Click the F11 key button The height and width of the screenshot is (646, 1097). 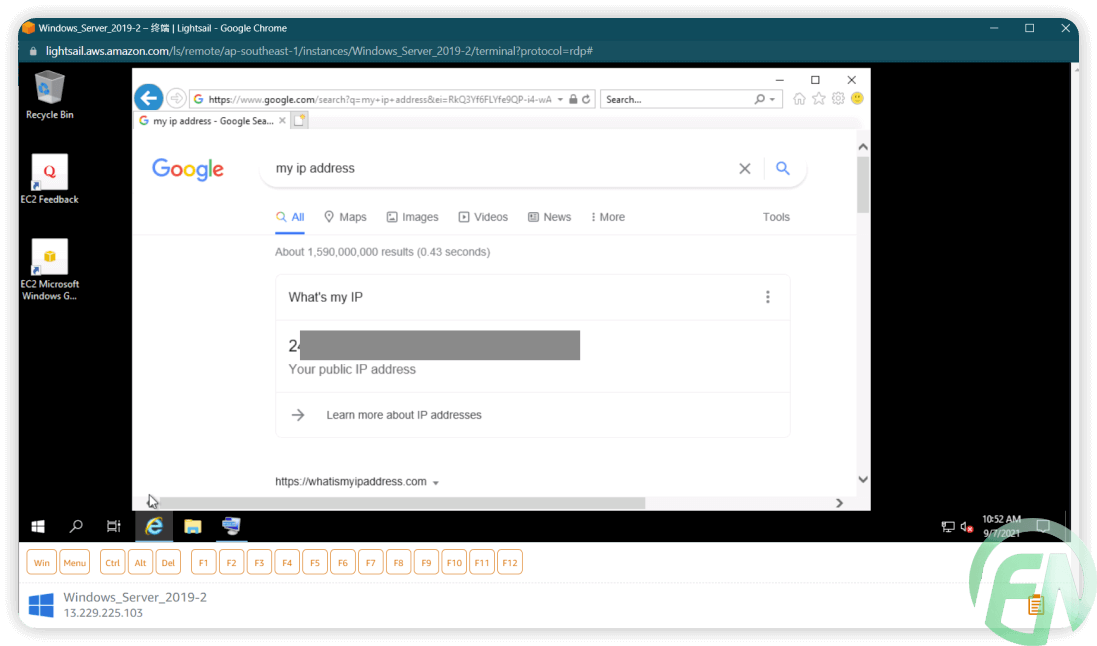pyautogui.click(x=482, y=563)
